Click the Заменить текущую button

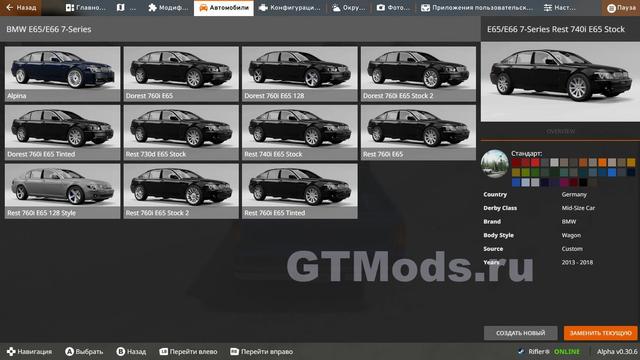[x=600, y=333]
